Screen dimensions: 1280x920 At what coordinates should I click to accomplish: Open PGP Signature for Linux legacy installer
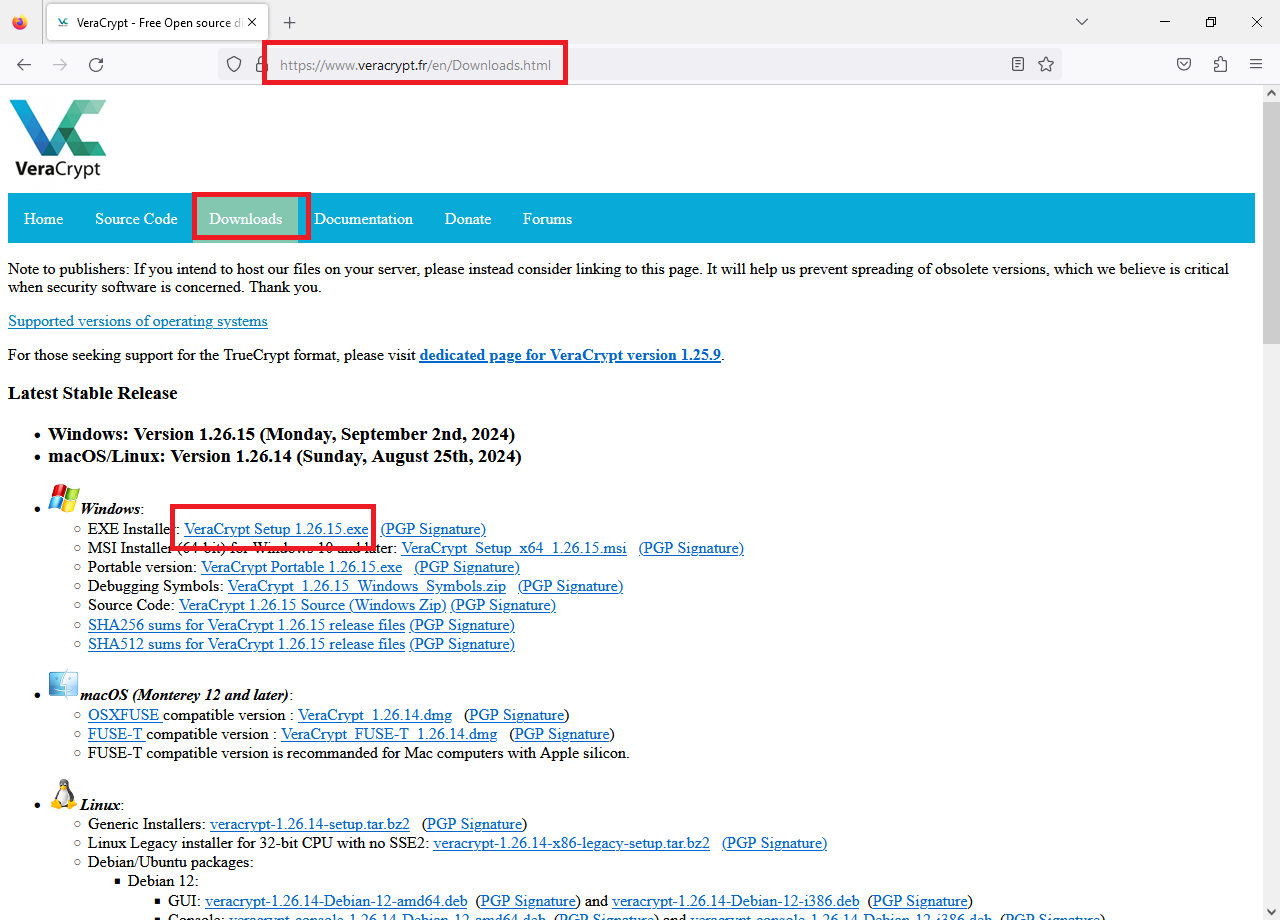[x=775, y=843]
